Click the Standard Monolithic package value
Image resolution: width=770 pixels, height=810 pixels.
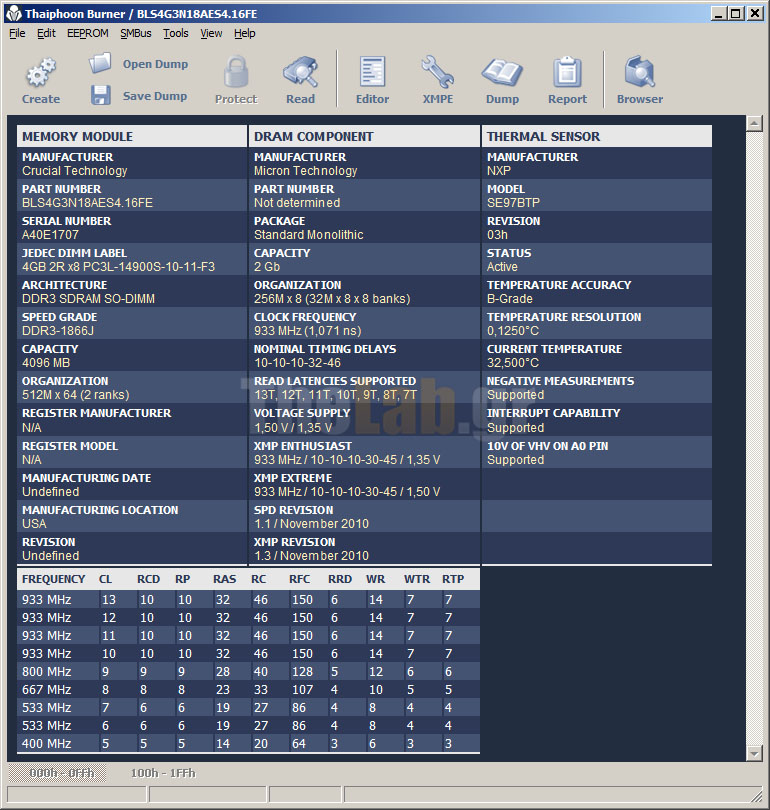pos(308,235)
